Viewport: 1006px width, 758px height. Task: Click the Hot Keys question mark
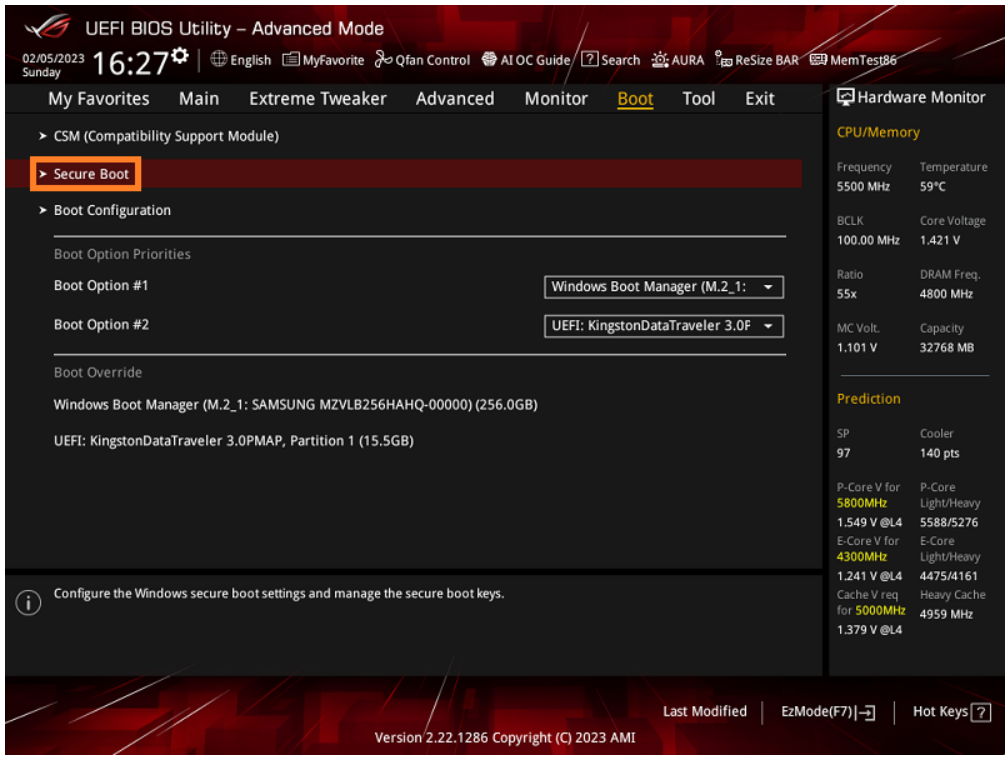coord(981,711)
